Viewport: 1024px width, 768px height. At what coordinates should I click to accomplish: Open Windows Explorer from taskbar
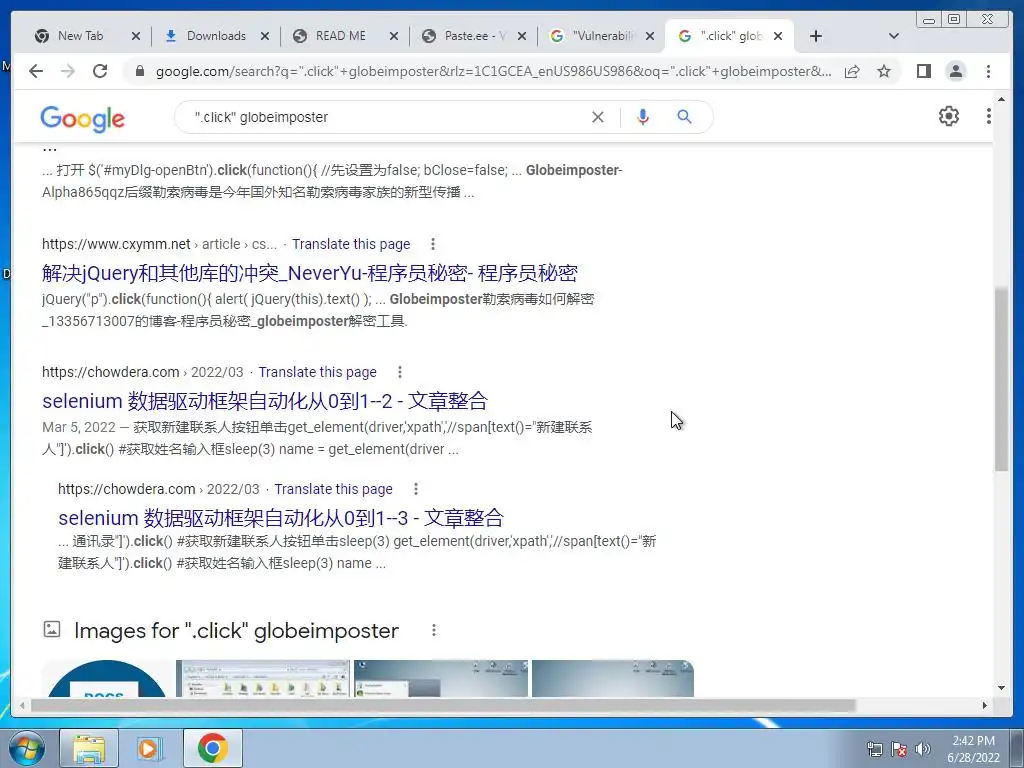click(89, 748)
